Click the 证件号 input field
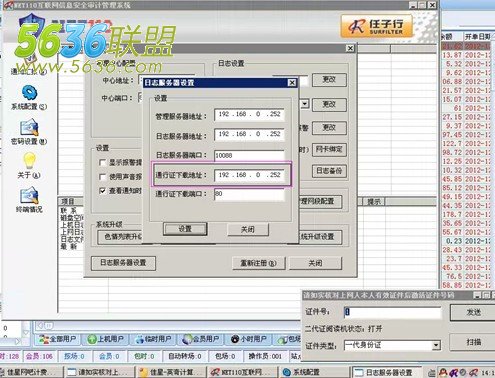The image size is (495, 378). click(392, 312)
